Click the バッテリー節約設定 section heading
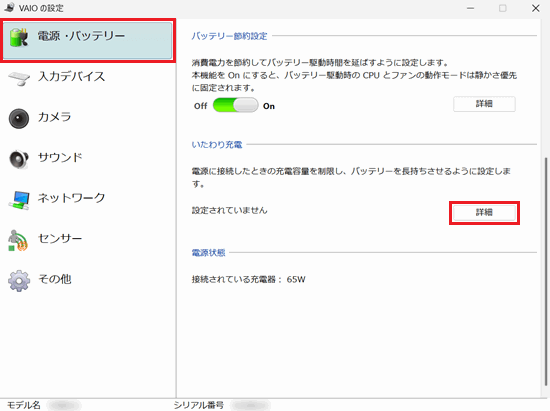Image resolution: width=550 pixels, height=411 pixels. (x=229, y=36)
